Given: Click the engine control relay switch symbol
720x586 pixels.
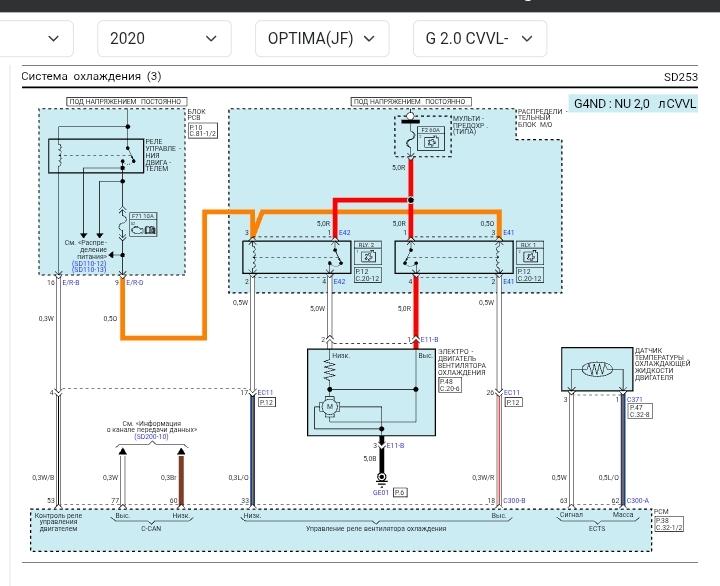Looking at the screenshot, I should coord(131,154).
